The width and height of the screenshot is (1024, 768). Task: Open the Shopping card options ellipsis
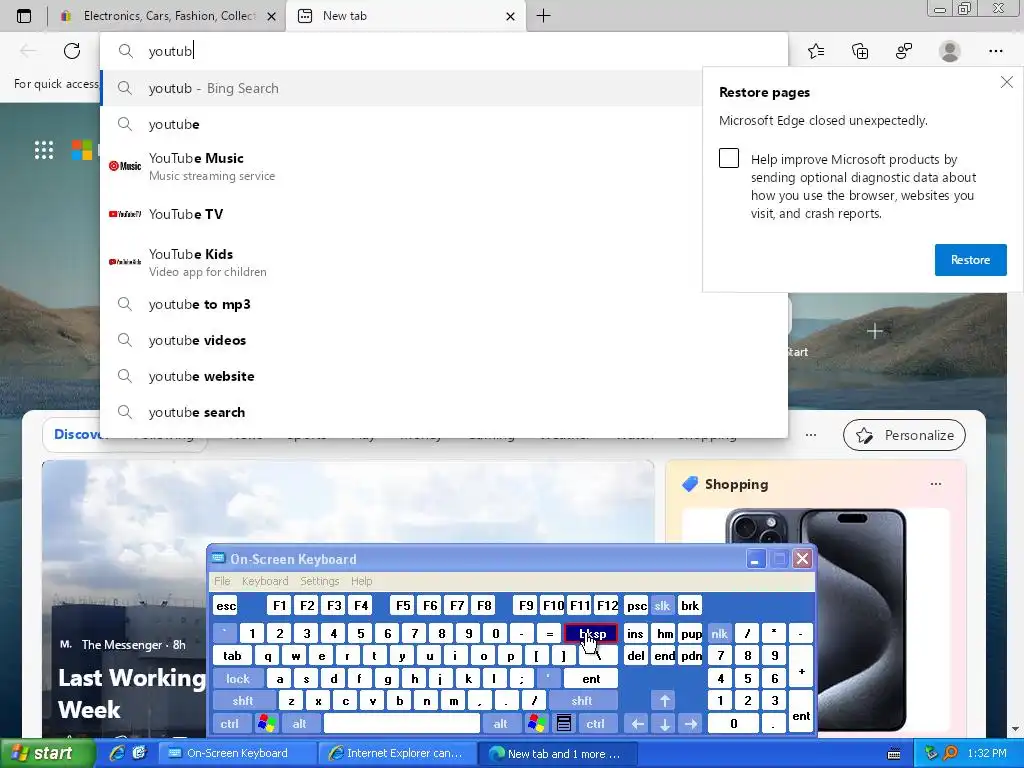pyautogui.click(x=936, y=484)
